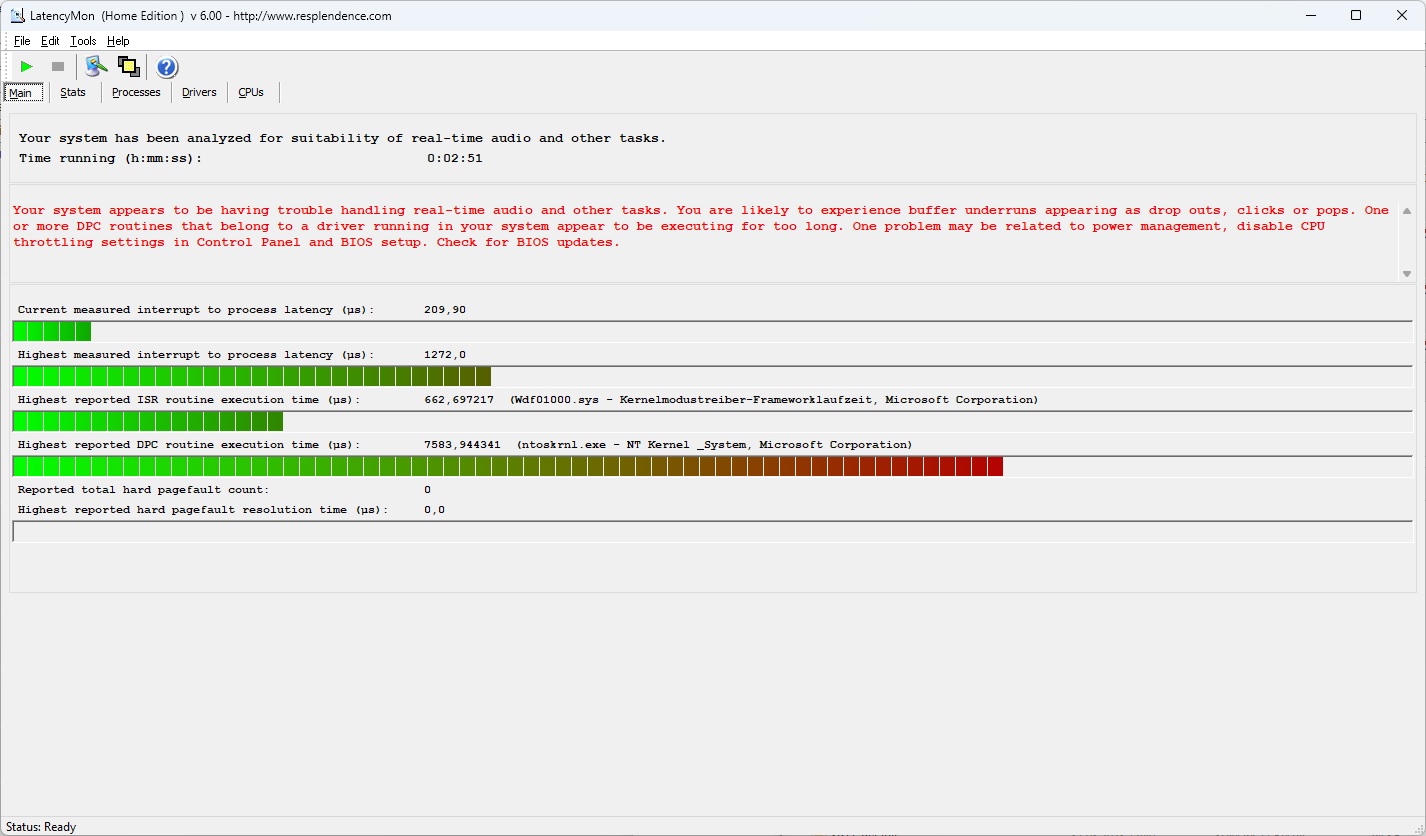Image resolution: width=1426 pixels, height=836 pixels.
Task: Click the gray stop monitoring icon
Action: [x=58, y=67]
